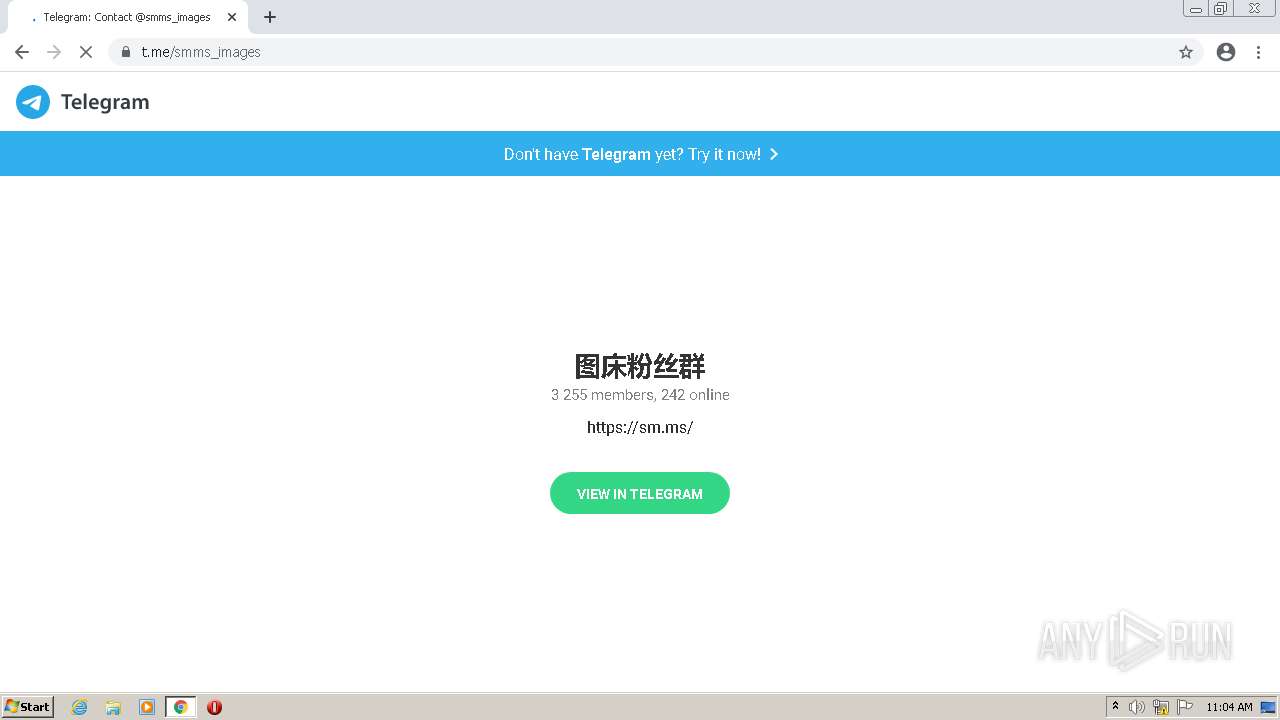Click the VIEW IN TELEGRAM button
Viewport: 1280px width, 720px height.
click(640, 493)
